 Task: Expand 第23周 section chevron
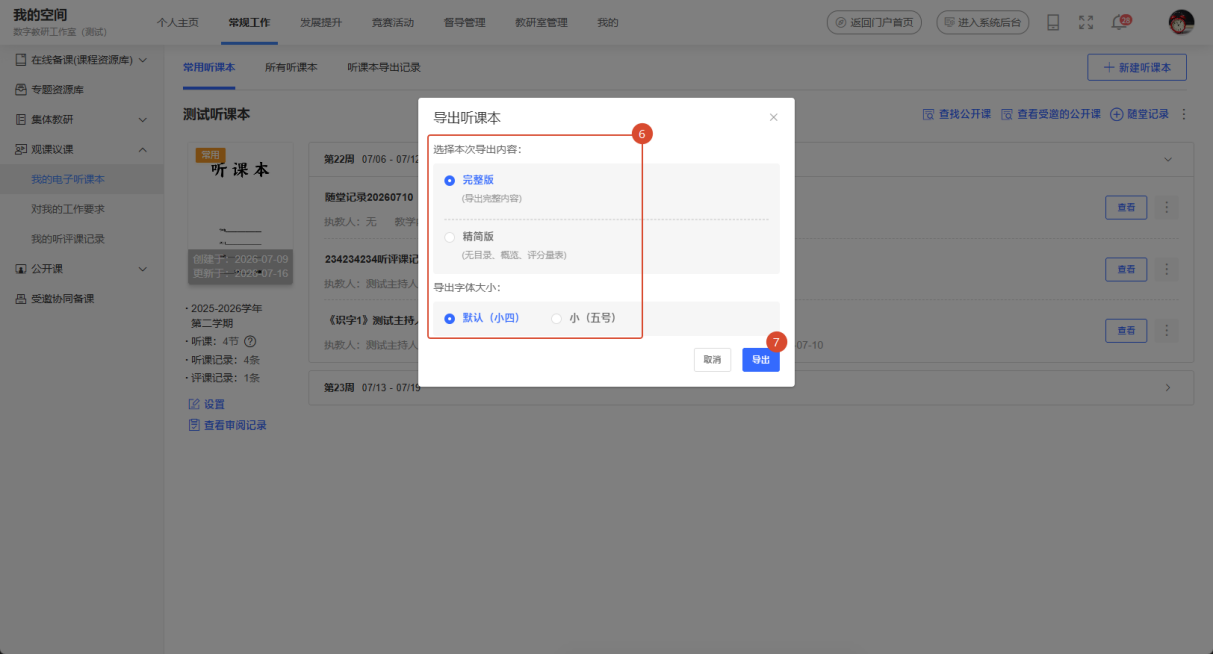1167,387
